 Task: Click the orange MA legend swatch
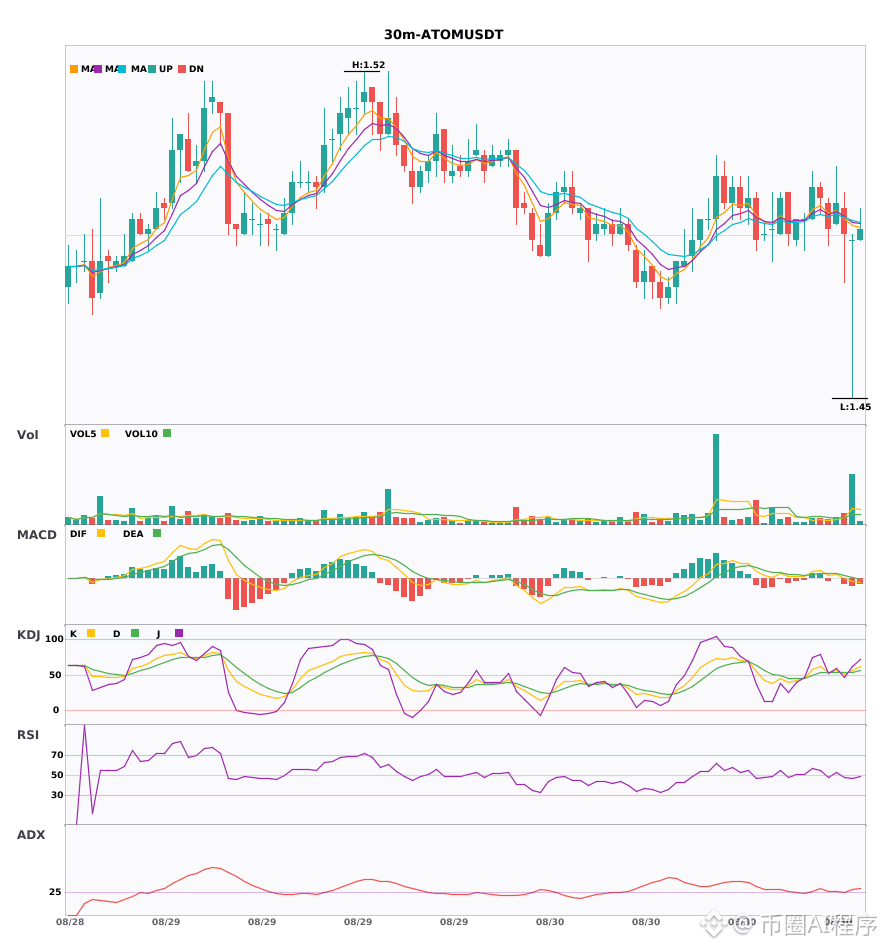(x=74, y=69)
